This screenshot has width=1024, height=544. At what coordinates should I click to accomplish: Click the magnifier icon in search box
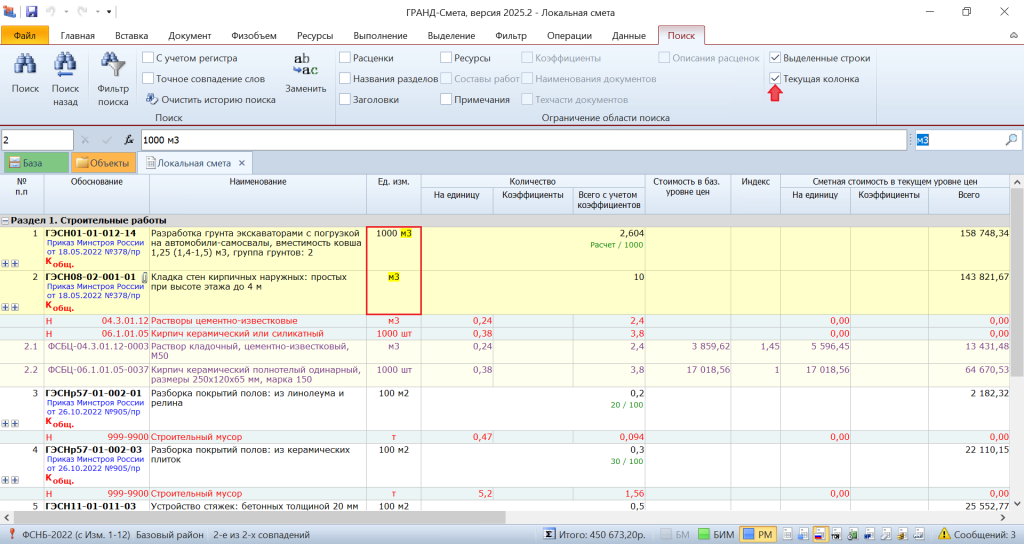(x=1011, y=140)
